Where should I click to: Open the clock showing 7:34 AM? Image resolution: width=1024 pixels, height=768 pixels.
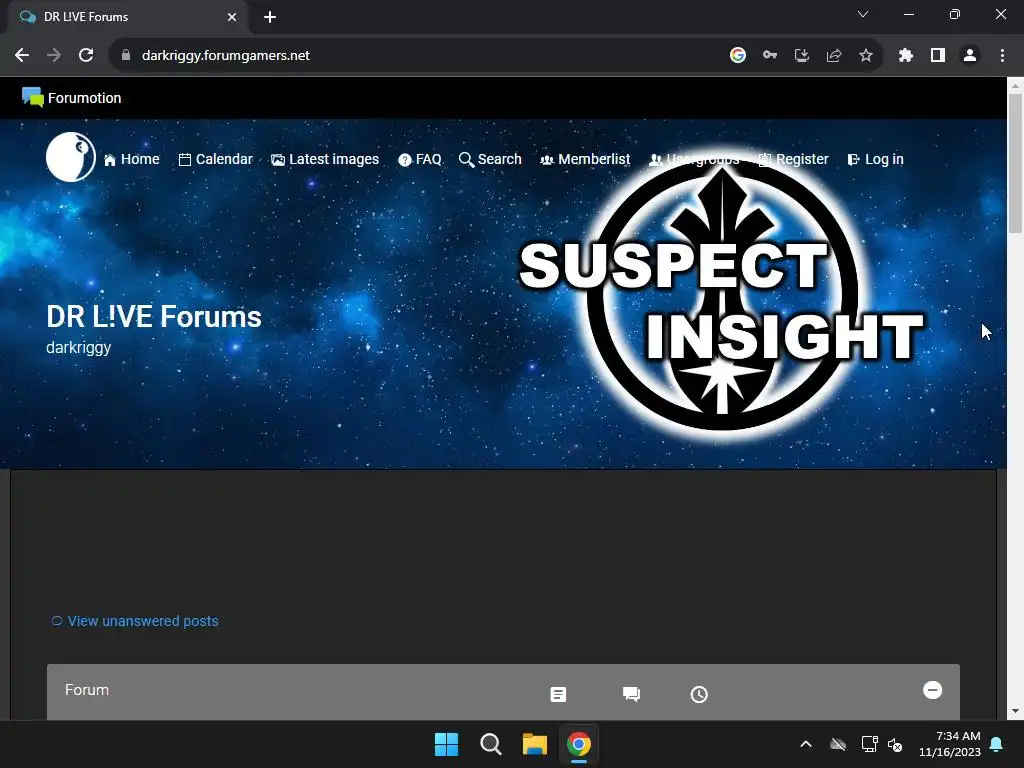(950, 744)
